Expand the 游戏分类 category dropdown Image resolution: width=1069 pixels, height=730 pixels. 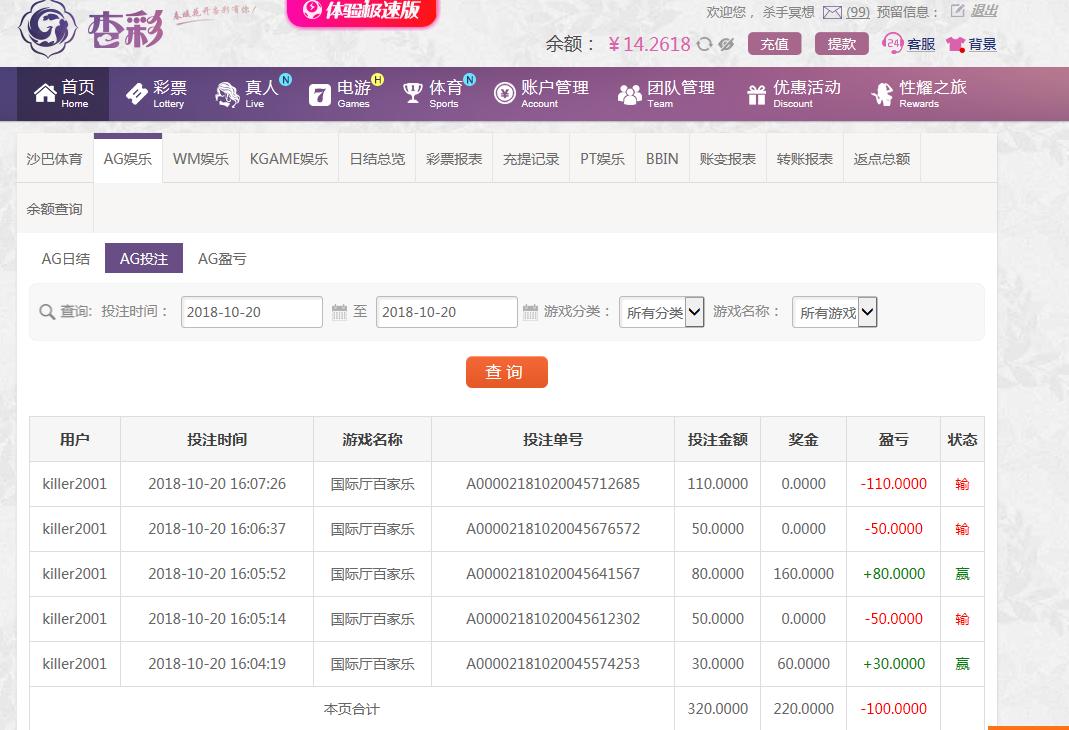click(x=661, y=312)
